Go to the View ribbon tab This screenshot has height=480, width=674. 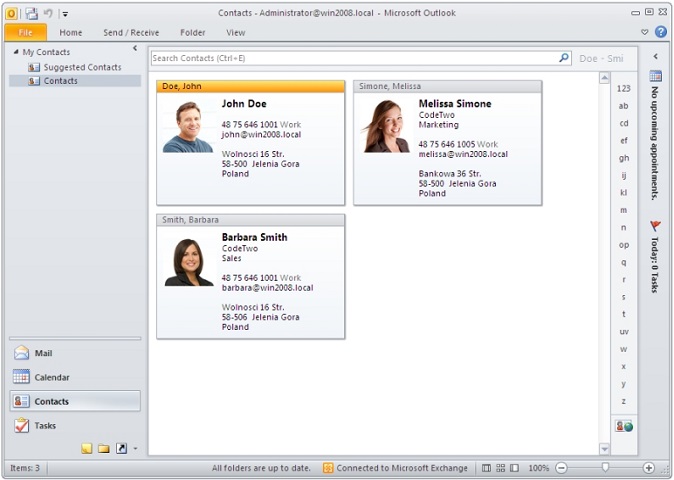click(236, 33)
